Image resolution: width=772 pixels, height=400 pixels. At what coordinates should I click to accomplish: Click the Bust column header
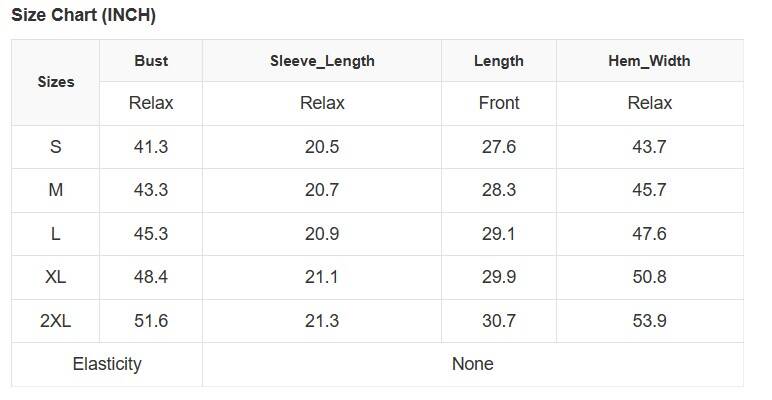151,61
